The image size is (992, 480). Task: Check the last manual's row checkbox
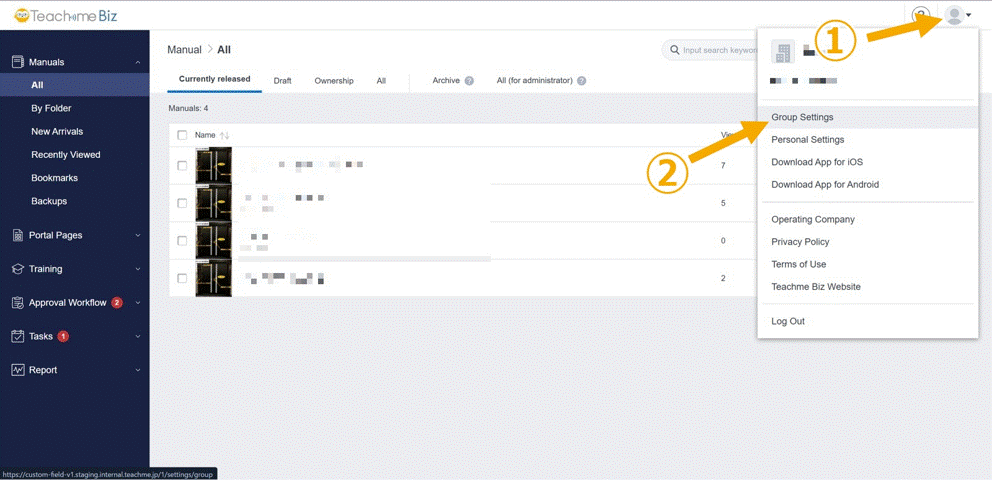pyautogui.click(x=182, y=278)
